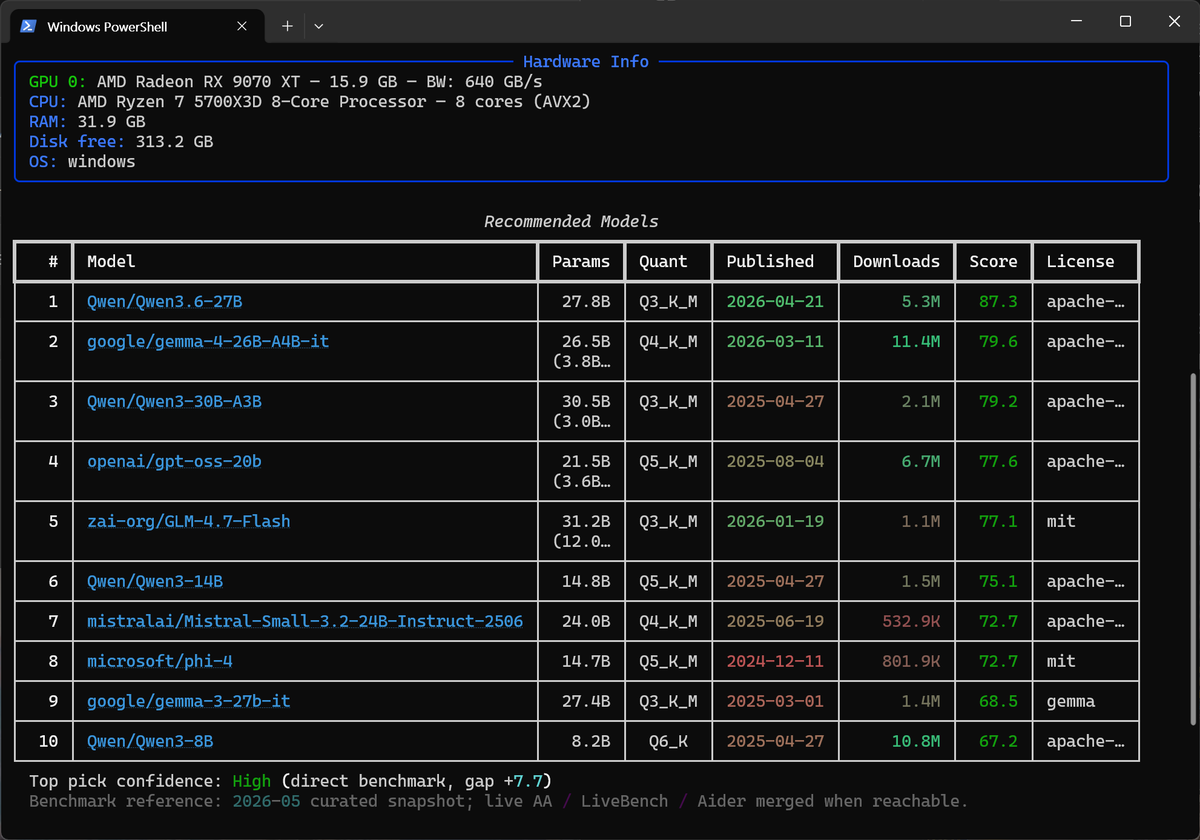1200x840 pixels.
Task: Click the Top pick confidence line
Action: point(290,781)
